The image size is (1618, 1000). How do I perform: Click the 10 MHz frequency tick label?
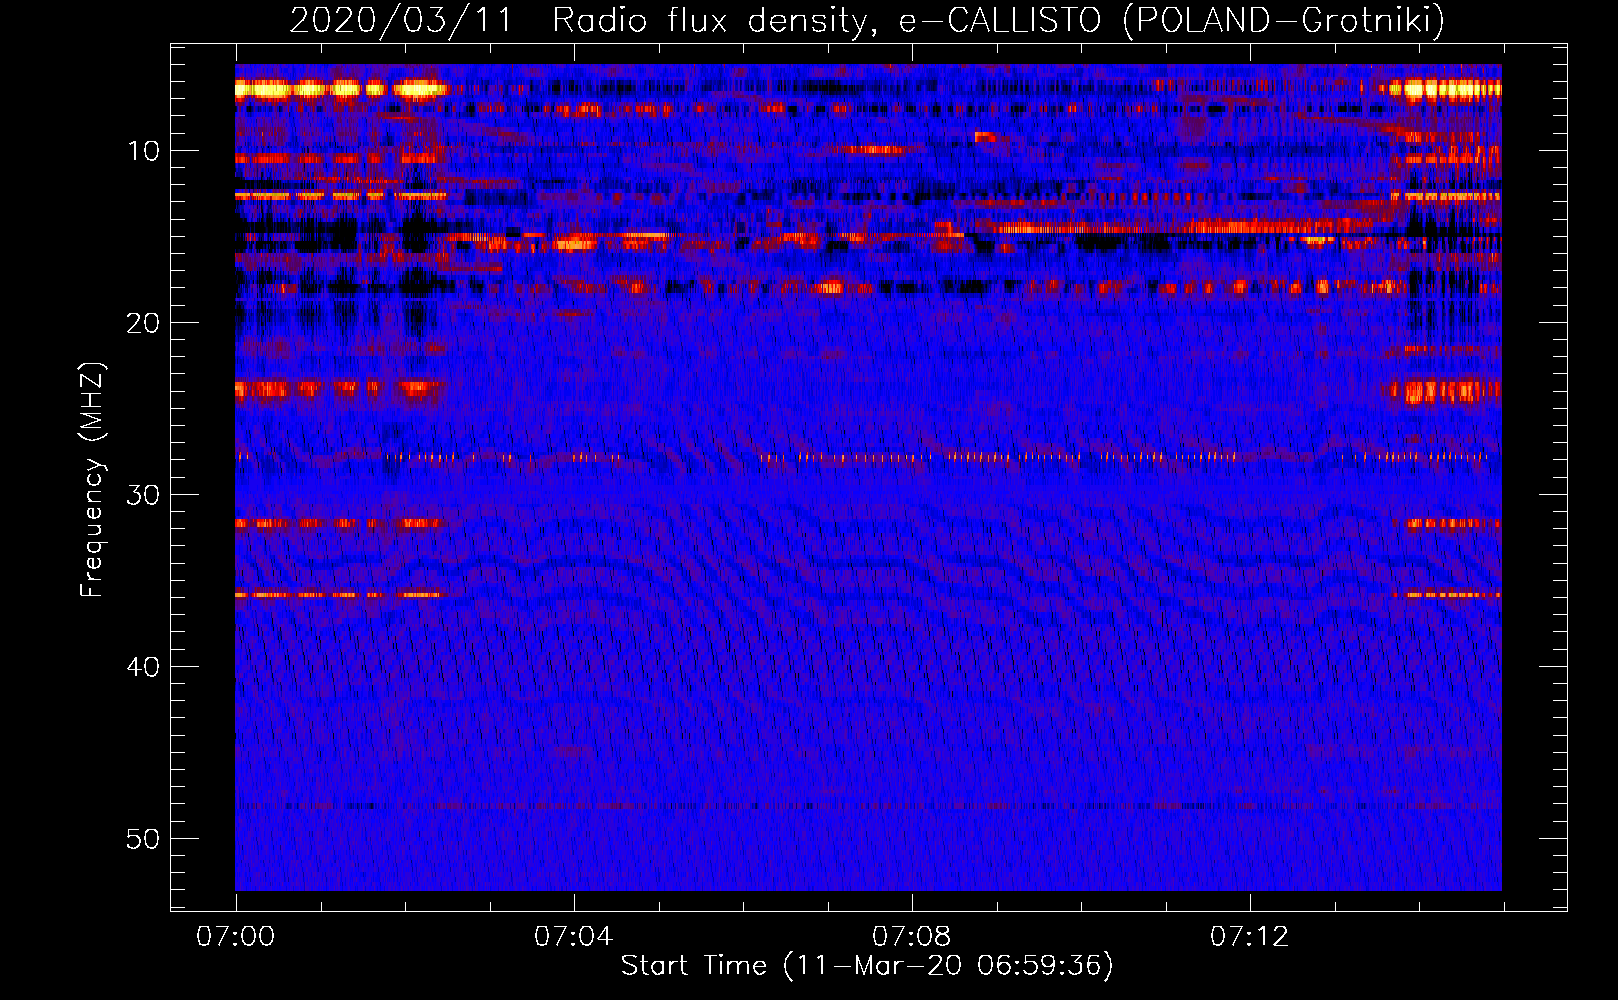[144, 151]
